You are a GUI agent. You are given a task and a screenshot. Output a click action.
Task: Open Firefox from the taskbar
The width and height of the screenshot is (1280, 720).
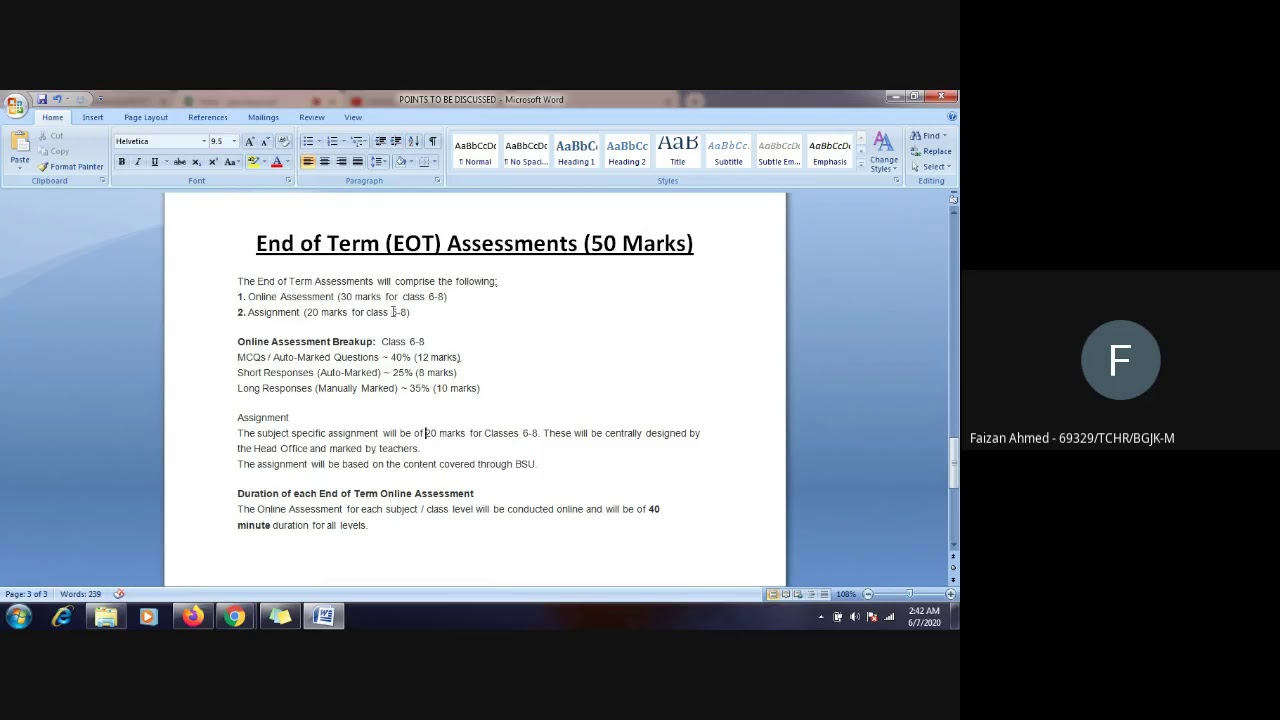[x=192, y=617]
